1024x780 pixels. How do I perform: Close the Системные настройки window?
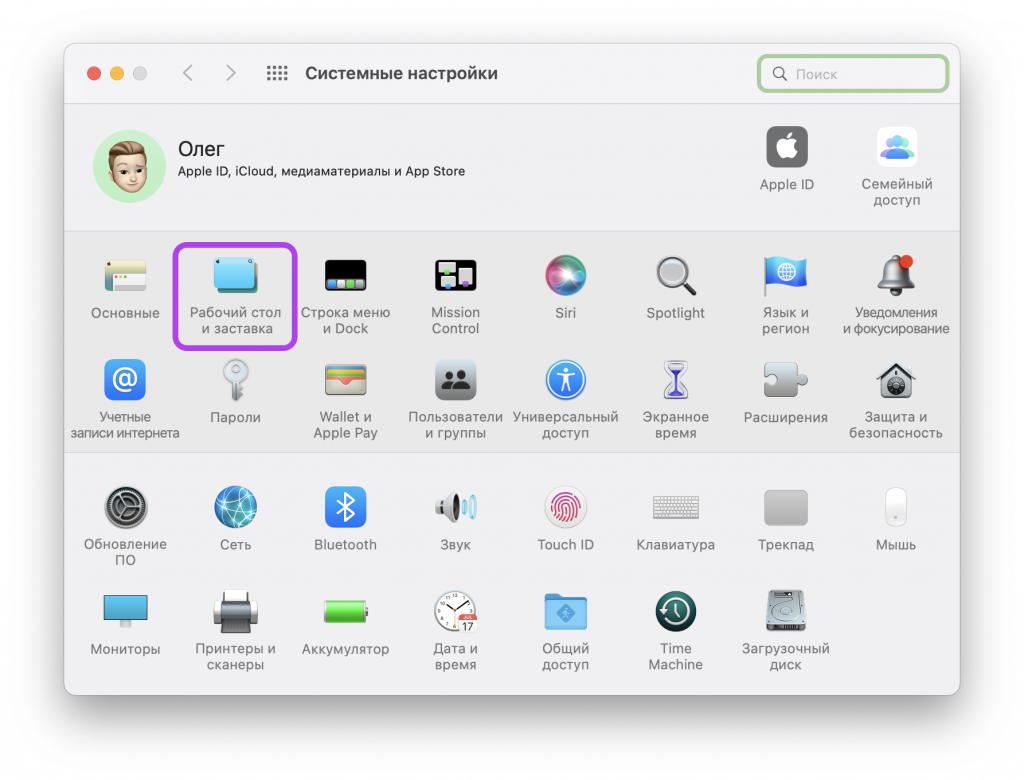(x=94, y=73)
